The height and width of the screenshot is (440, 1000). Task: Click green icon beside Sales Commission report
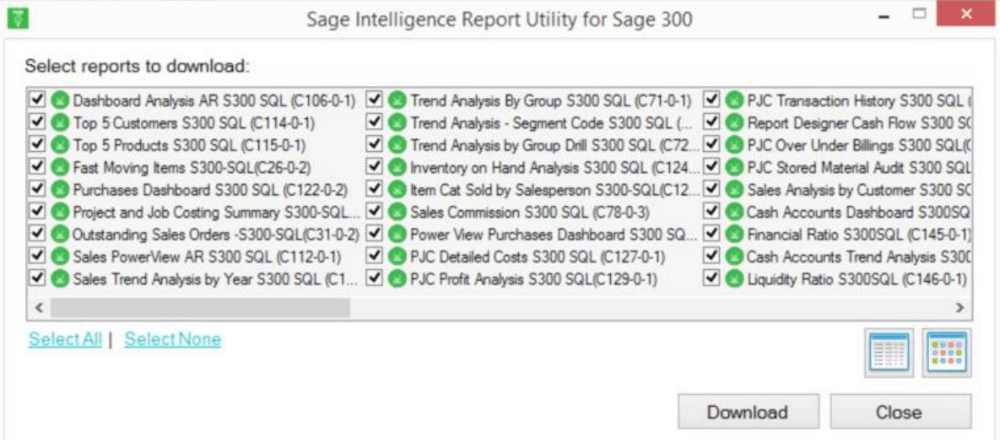point(397,212)
